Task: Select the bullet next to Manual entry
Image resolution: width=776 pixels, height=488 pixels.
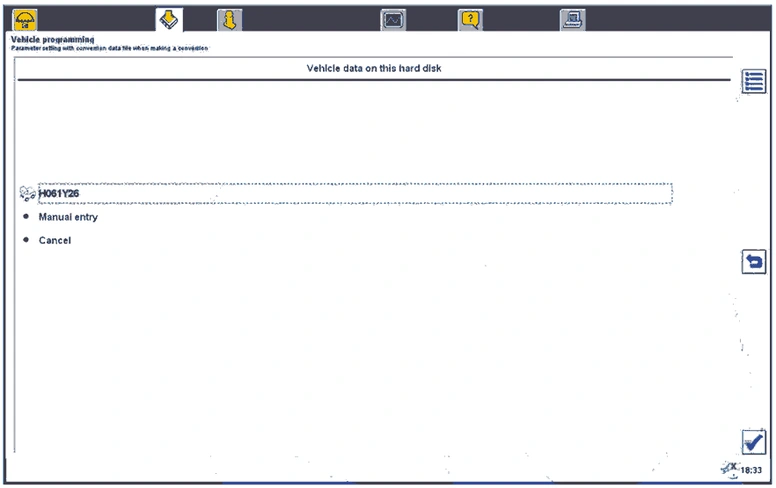Action: coord(26,217)
